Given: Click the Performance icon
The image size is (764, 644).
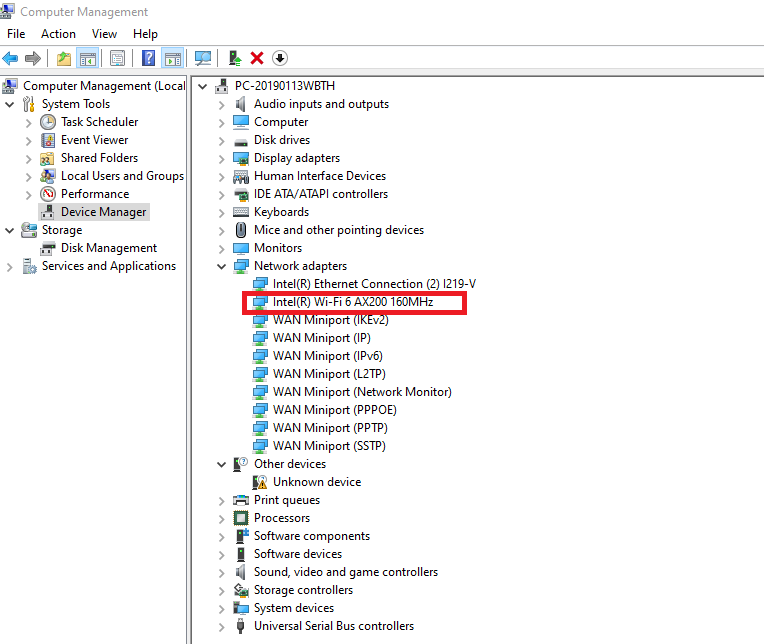Looking at the screenshot, I should (x=48, y=194).
